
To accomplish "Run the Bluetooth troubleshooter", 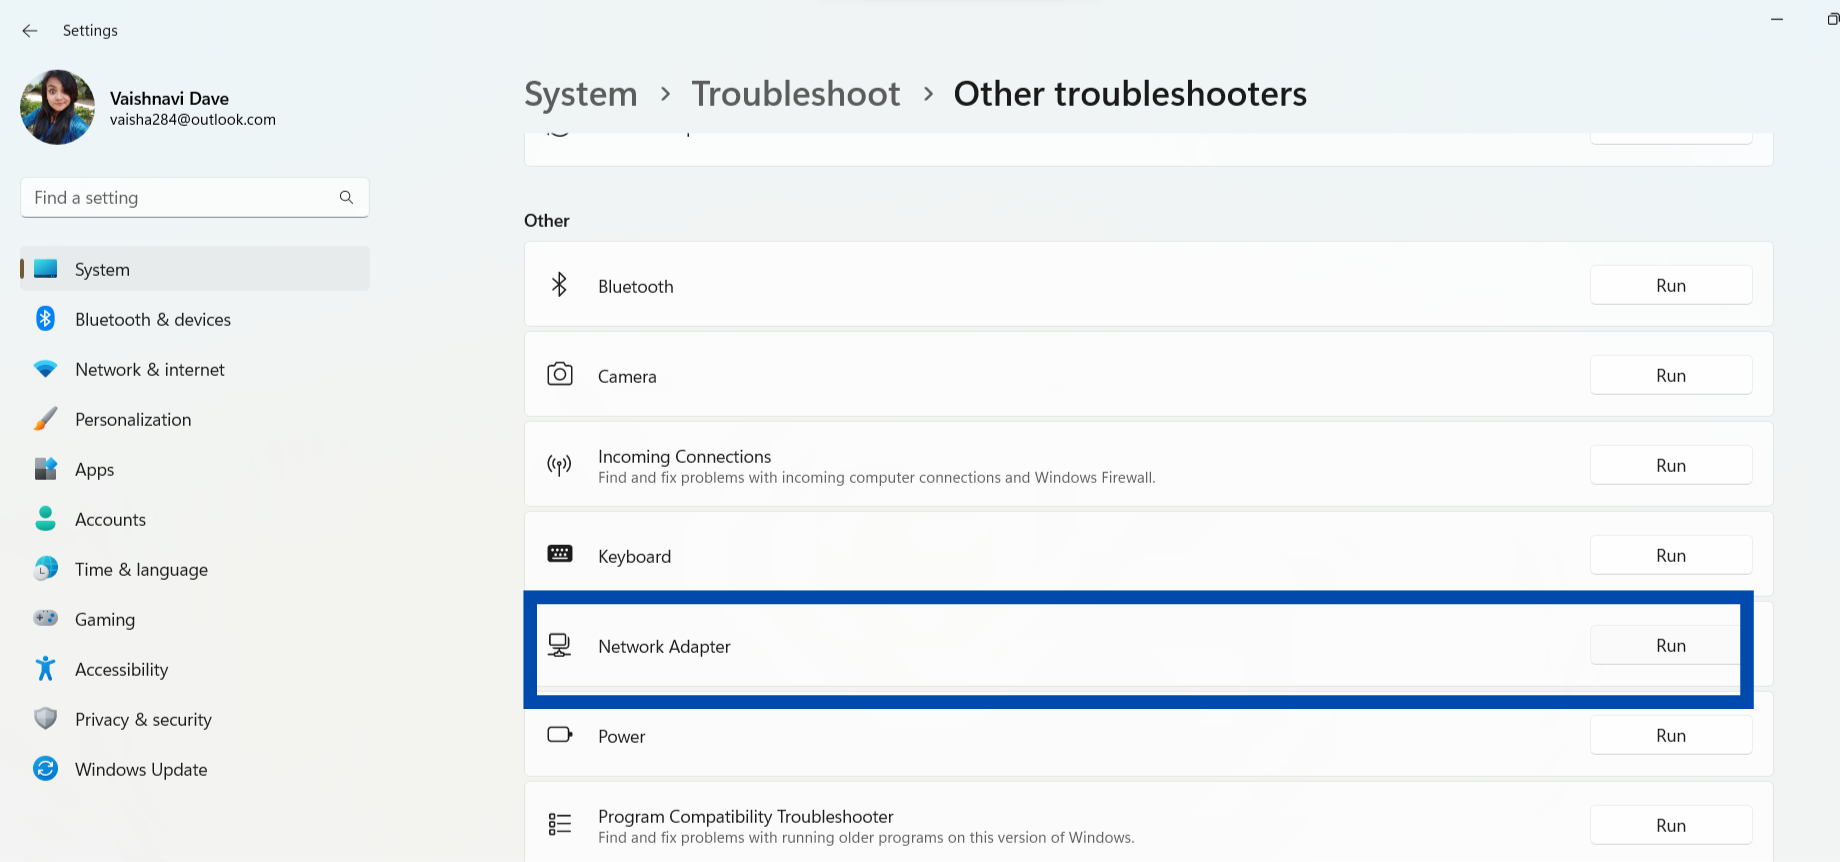I will [1670, 286].
